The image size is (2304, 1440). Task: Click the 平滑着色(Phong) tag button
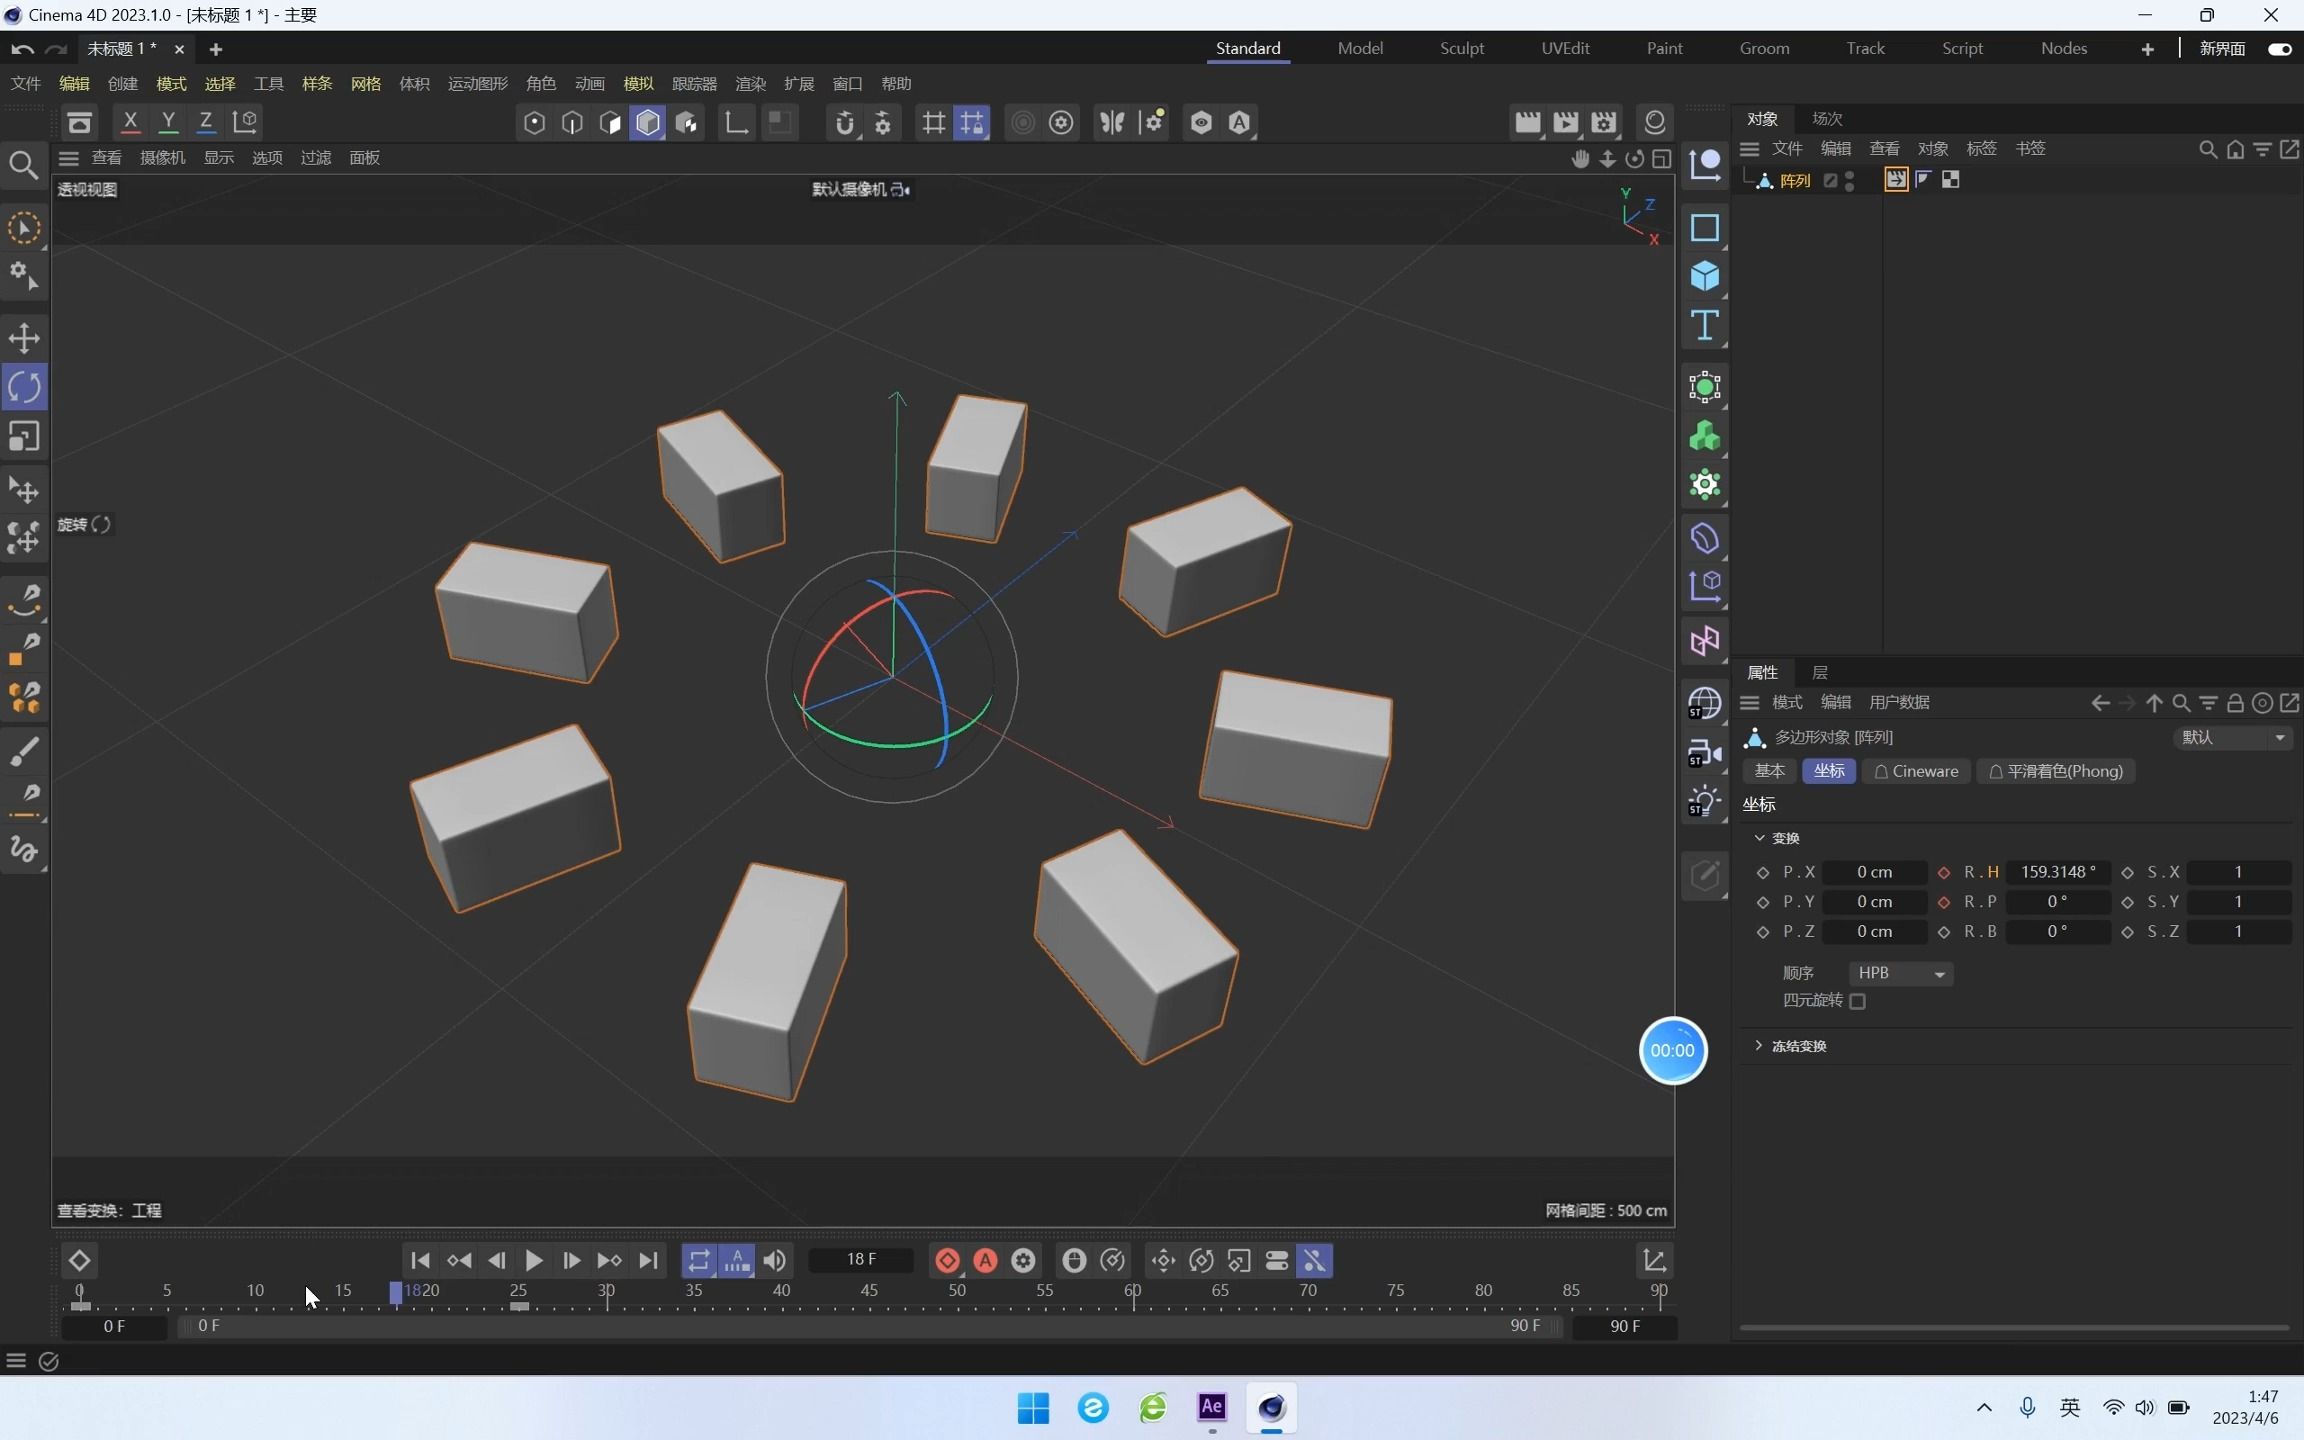2055,771
